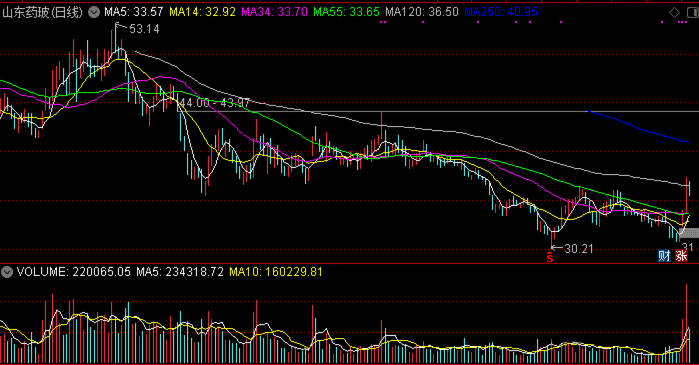Select the green MA55: 33.65 label
The height and width of the screenshot is (365, 699).
coord(346,12)
